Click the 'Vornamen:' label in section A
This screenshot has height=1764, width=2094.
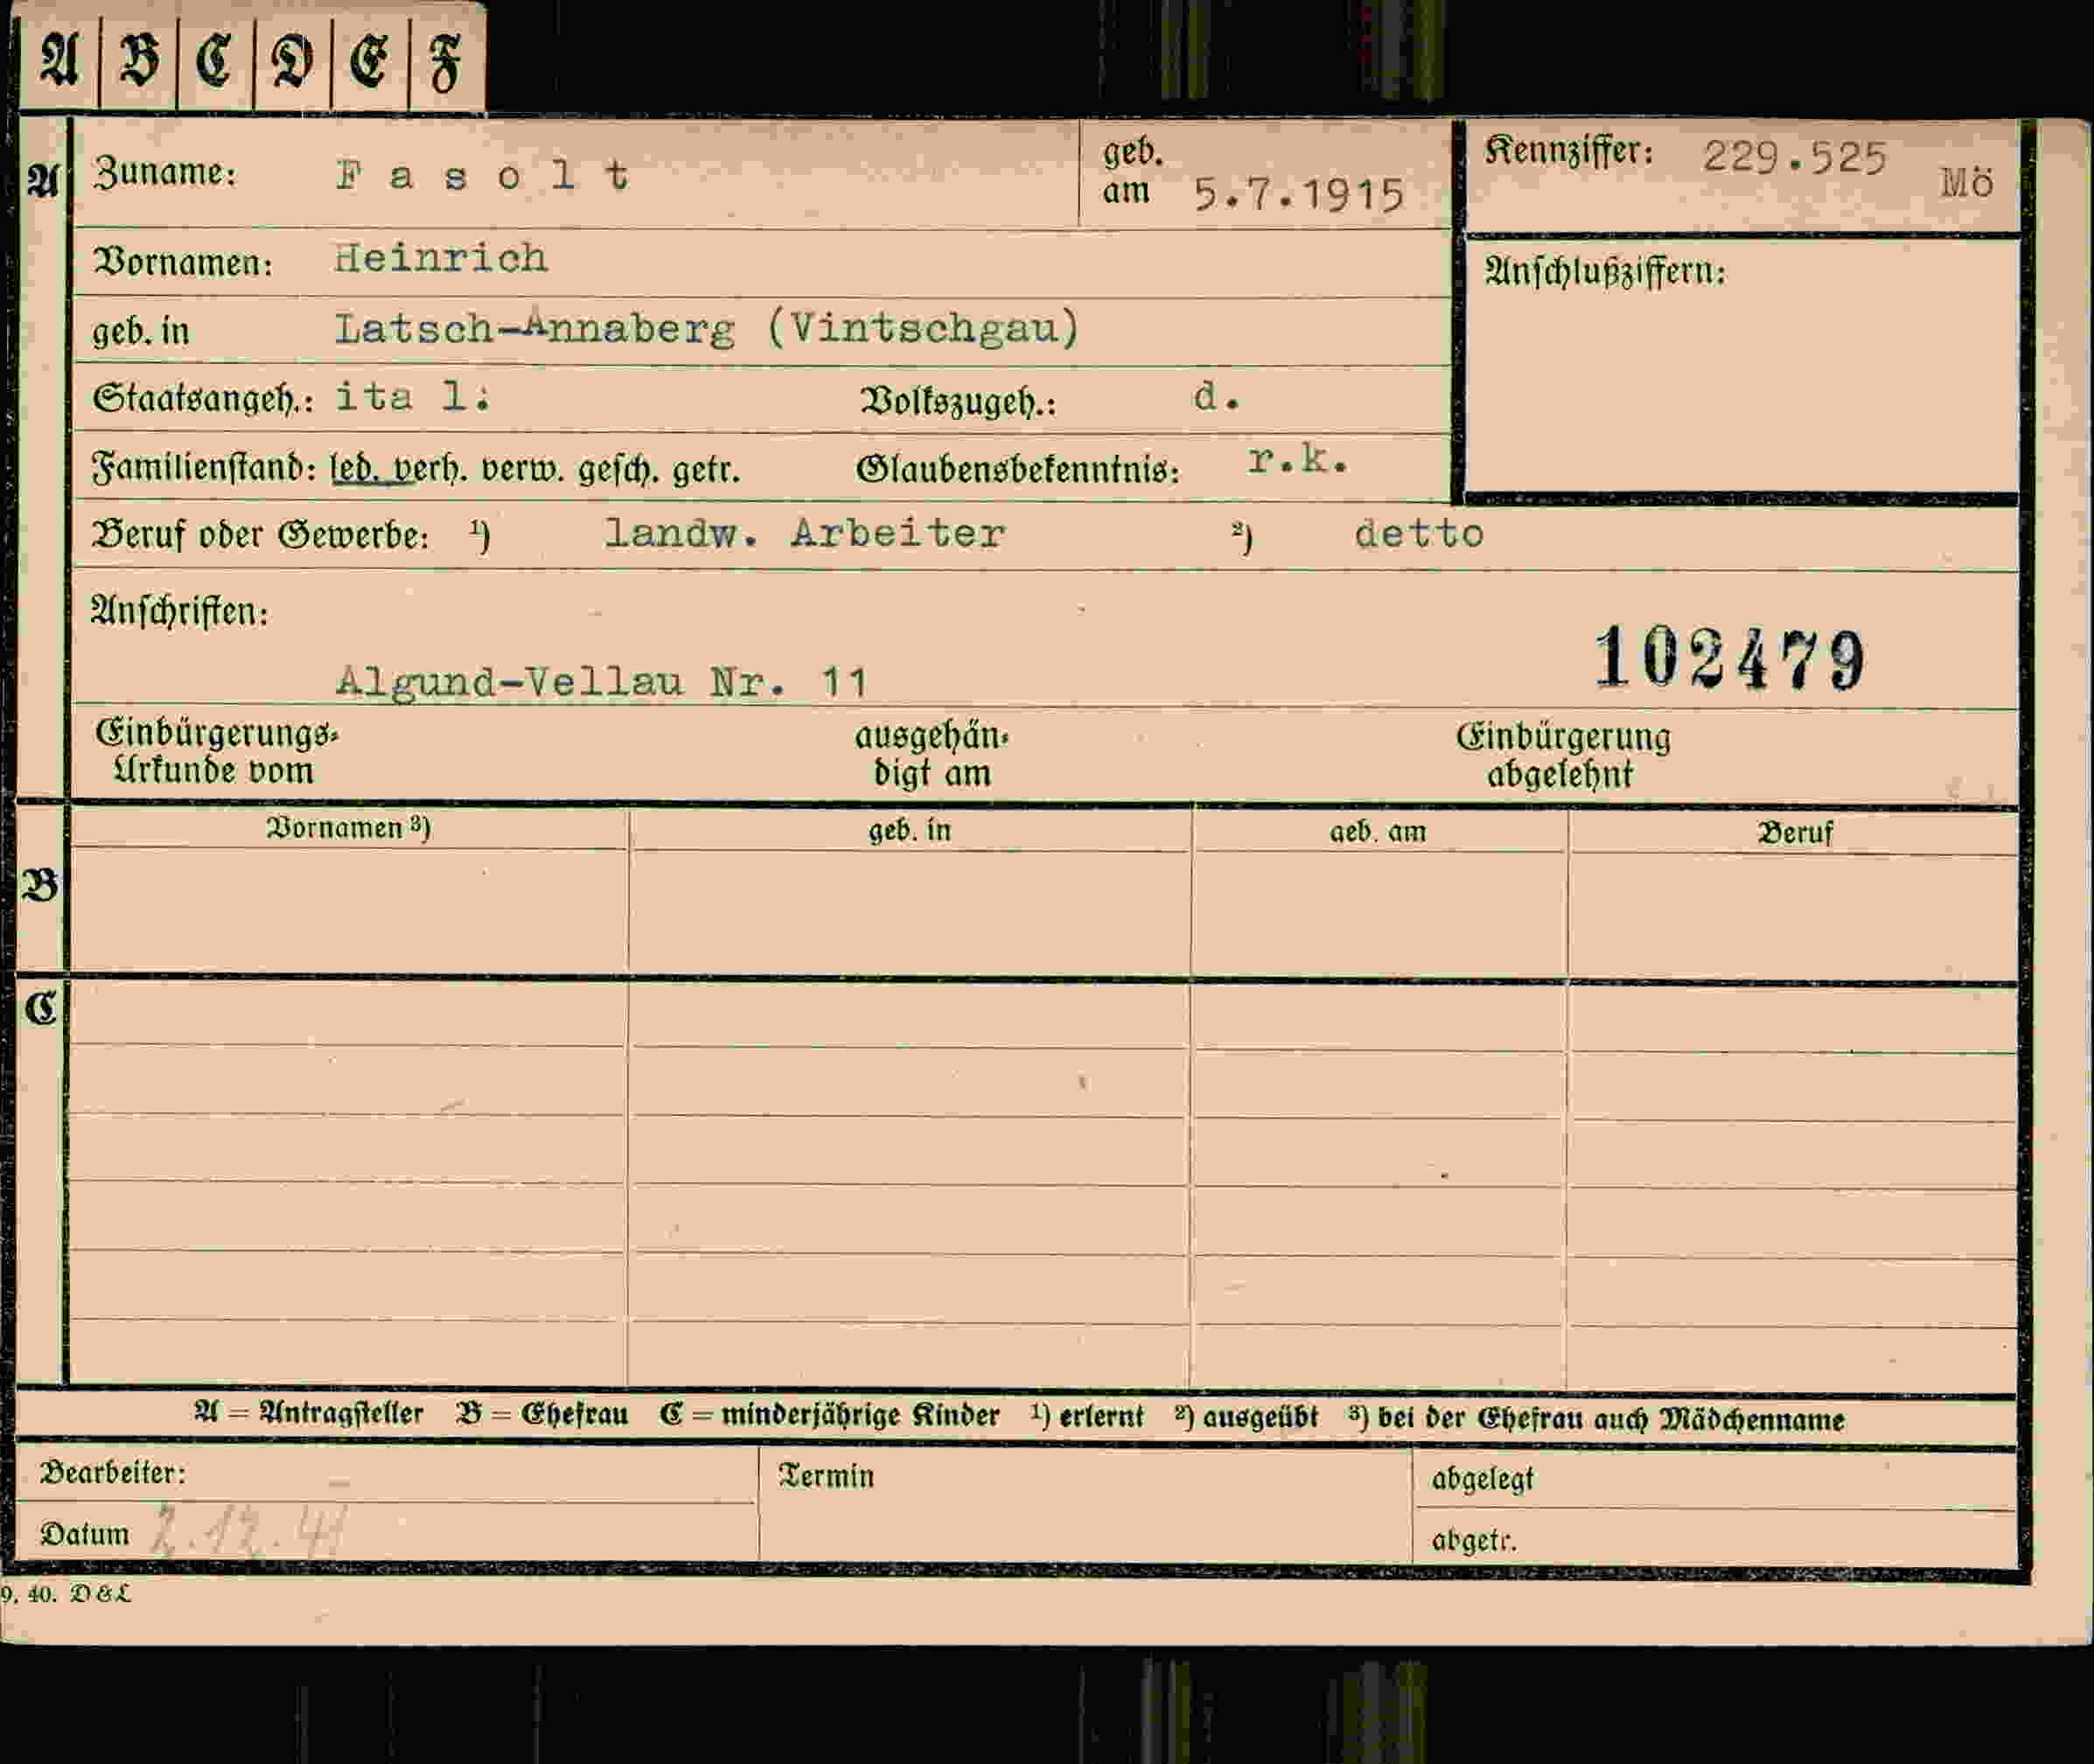183,262
